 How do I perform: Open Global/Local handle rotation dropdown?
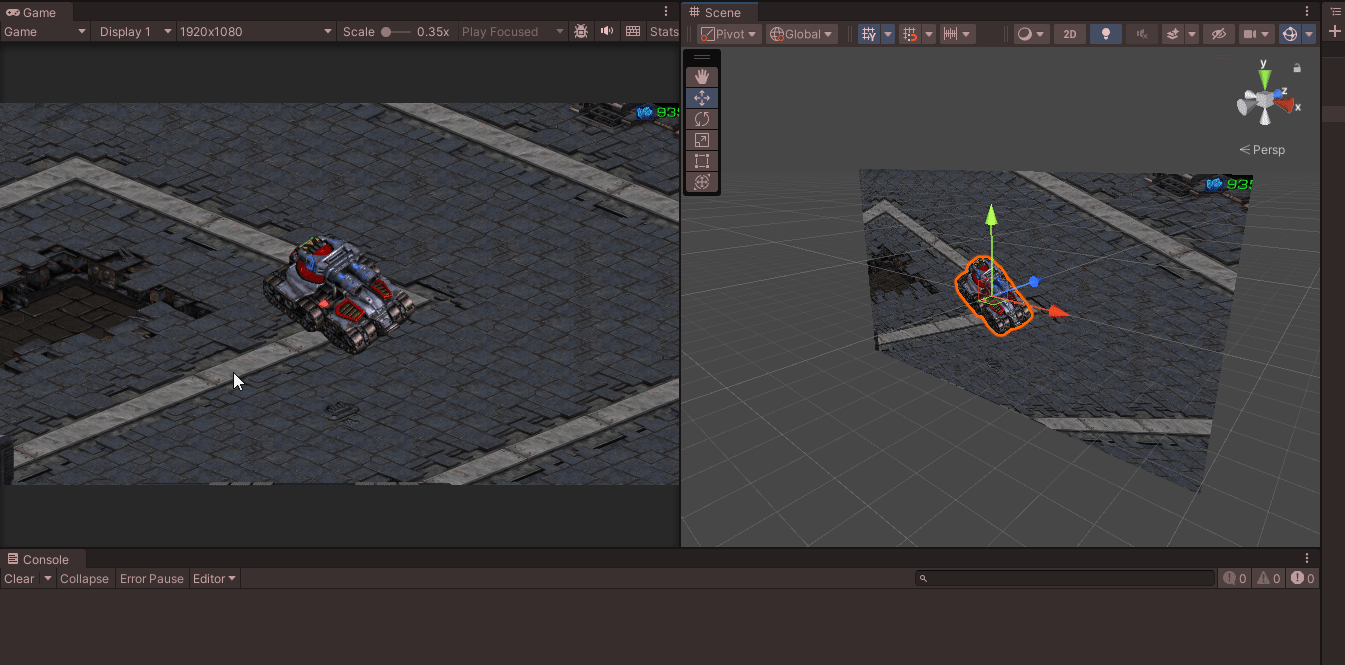click(801, 34)
